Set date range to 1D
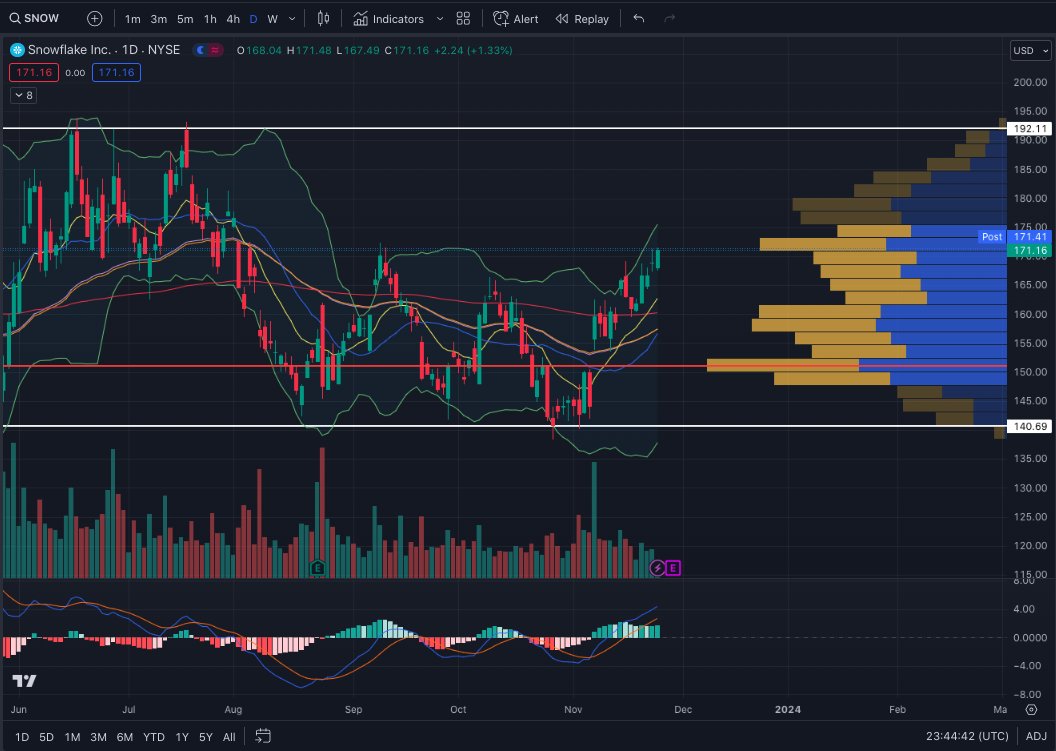1056x751 pixels. (22, 737)
